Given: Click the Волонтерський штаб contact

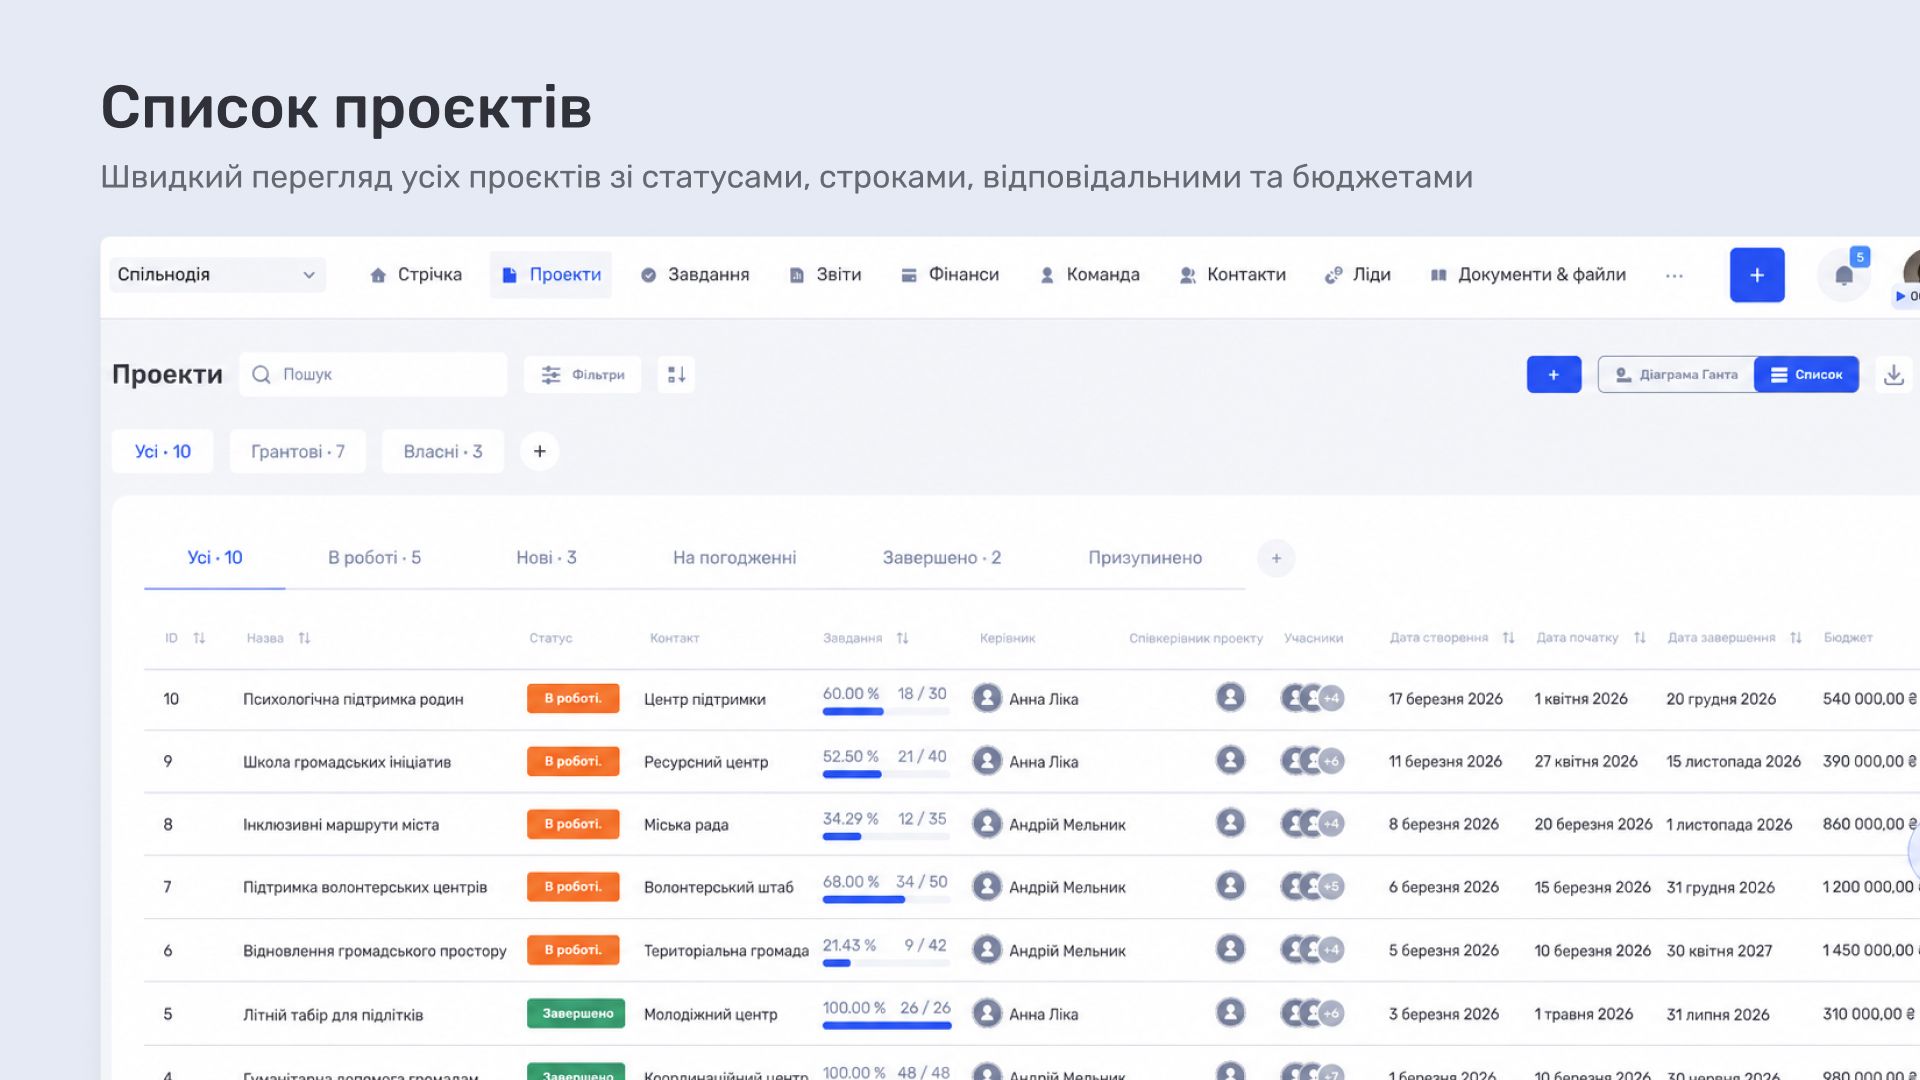Looking at the screenshot, I should 719,887.
